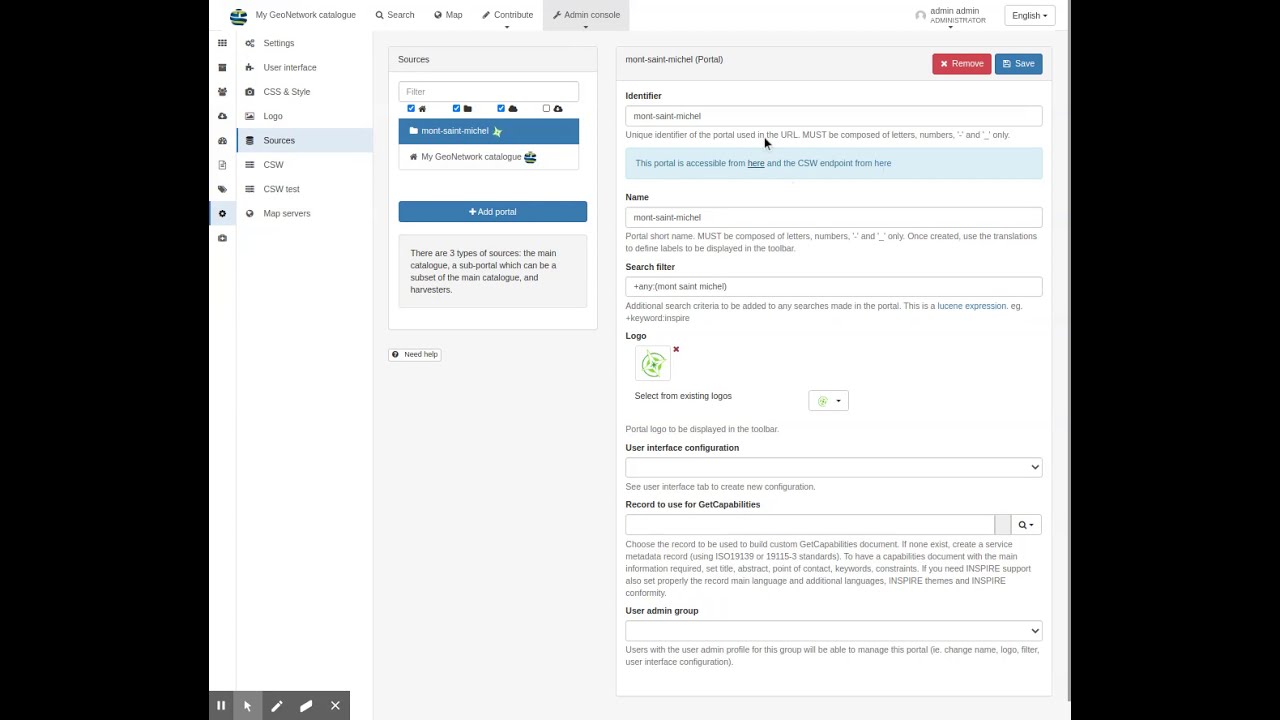The height and width of the screenshot is (720, 1280).
Task: Click the gears icon beside Settings
Action: coord(250,43)
